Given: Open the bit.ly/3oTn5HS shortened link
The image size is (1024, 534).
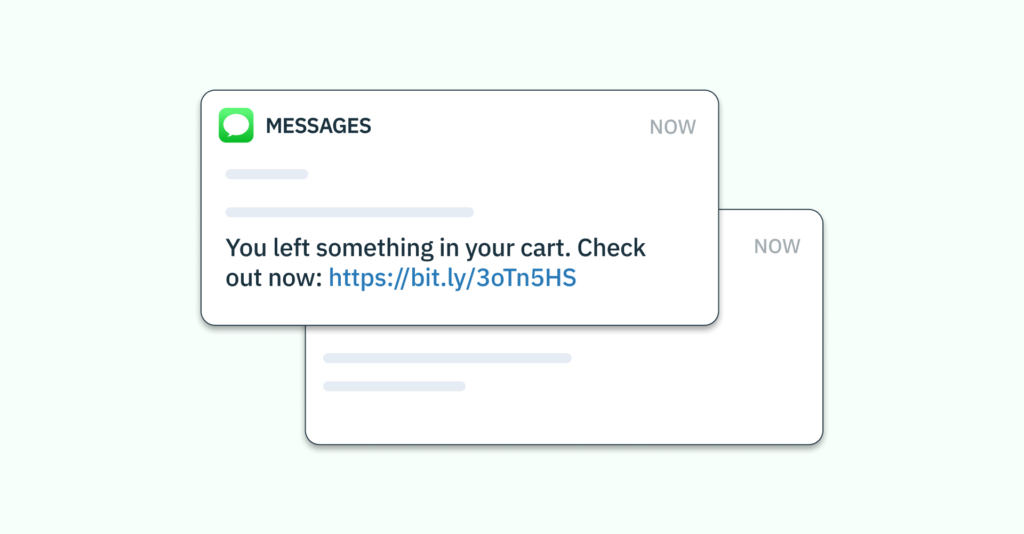Looking at the screenshot, I should tap(452, 279).
